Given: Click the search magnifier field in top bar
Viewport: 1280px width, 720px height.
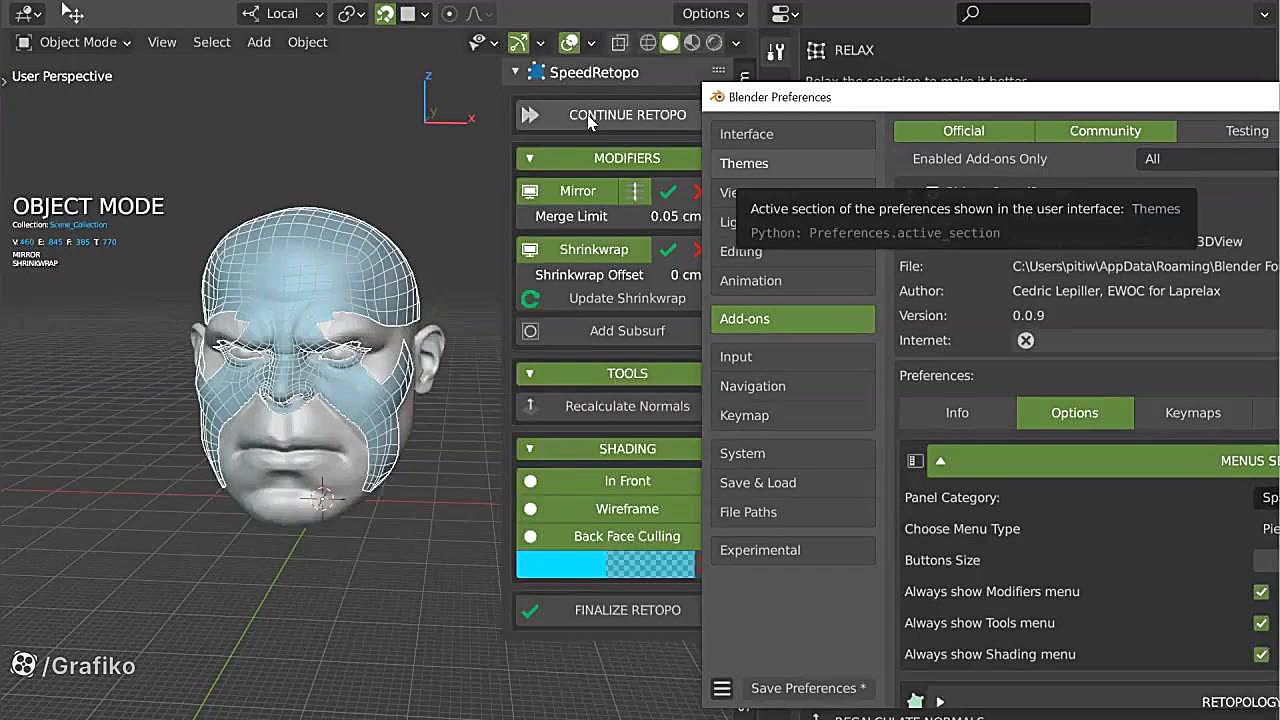Looking at the screenshot, I should [x=1023, y=13].
